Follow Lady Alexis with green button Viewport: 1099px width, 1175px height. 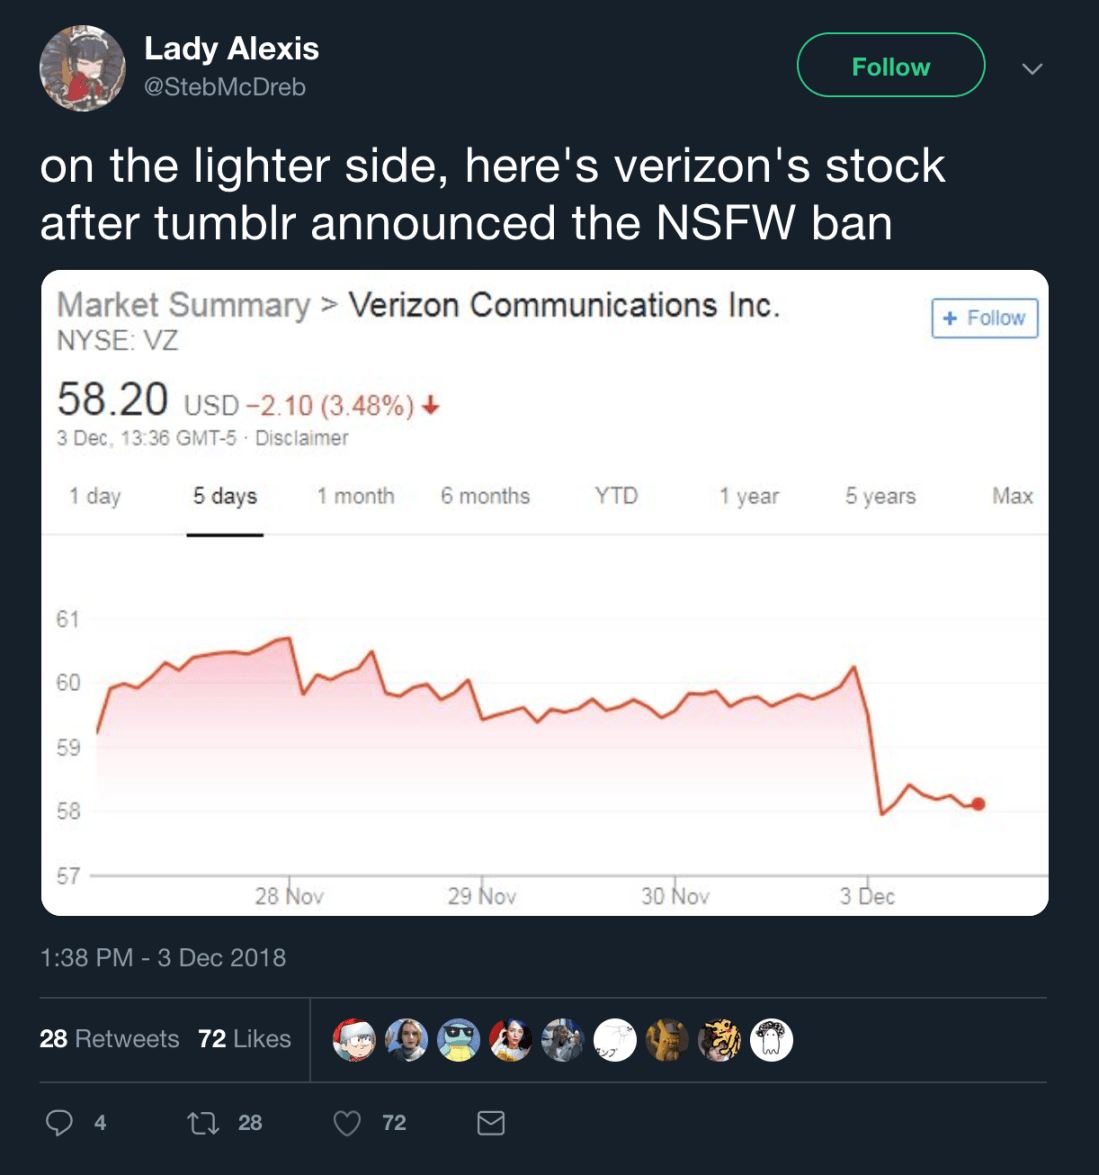890,66
